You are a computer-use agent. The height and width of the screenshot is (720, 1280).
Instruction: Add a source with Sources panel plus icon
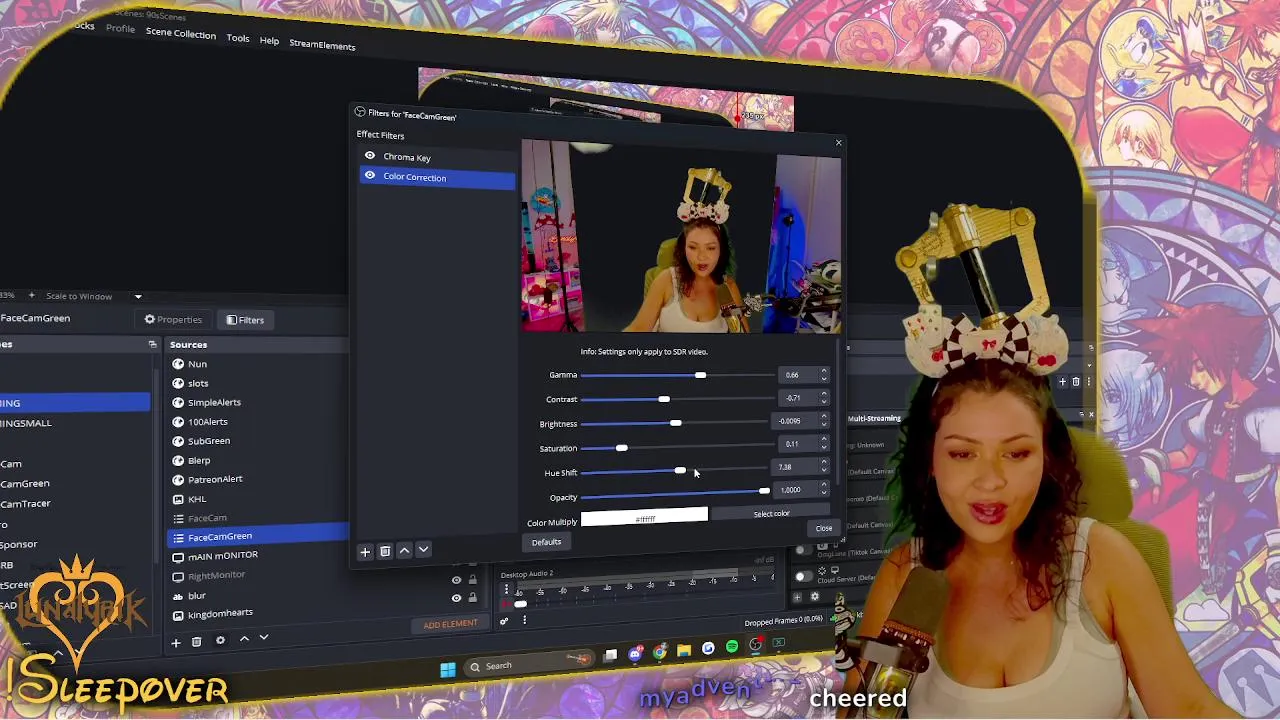coord(176,642)
